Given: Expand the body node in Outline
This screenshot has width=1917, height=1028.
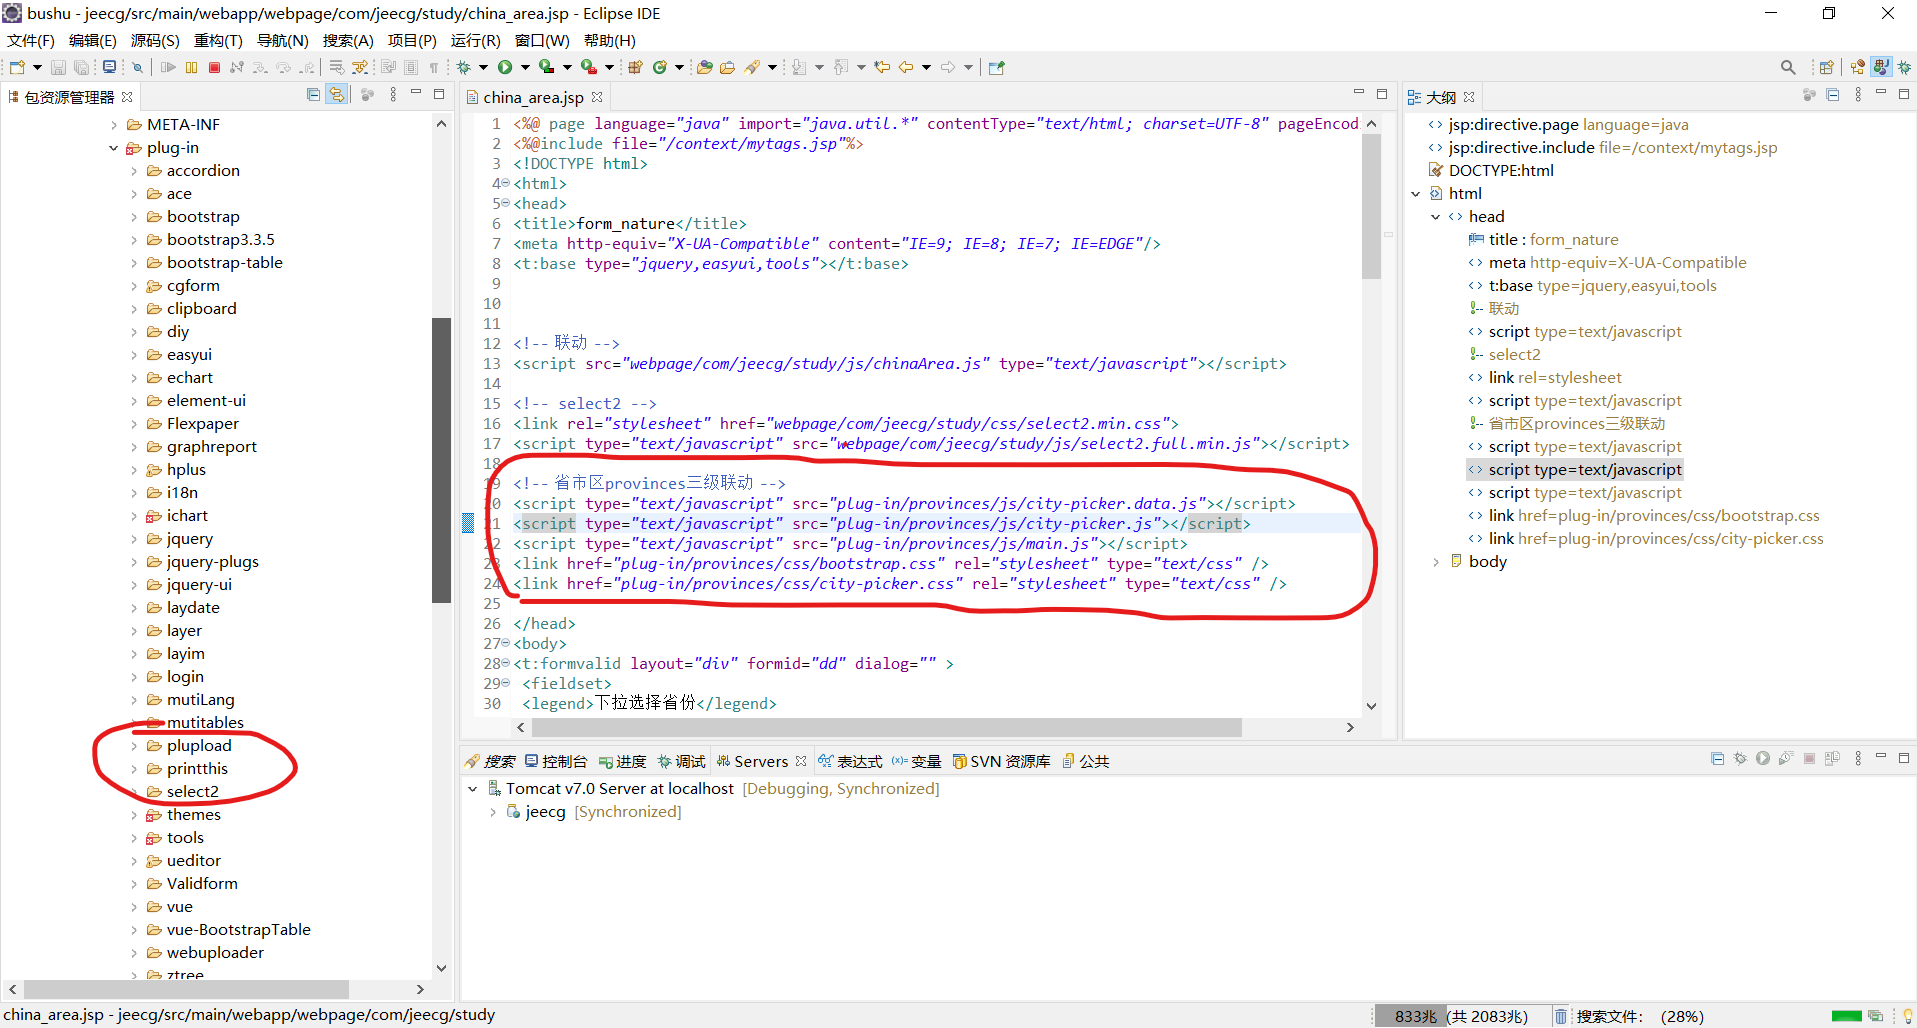Looking at the screenshot, I should click(x=1436, y=562).
